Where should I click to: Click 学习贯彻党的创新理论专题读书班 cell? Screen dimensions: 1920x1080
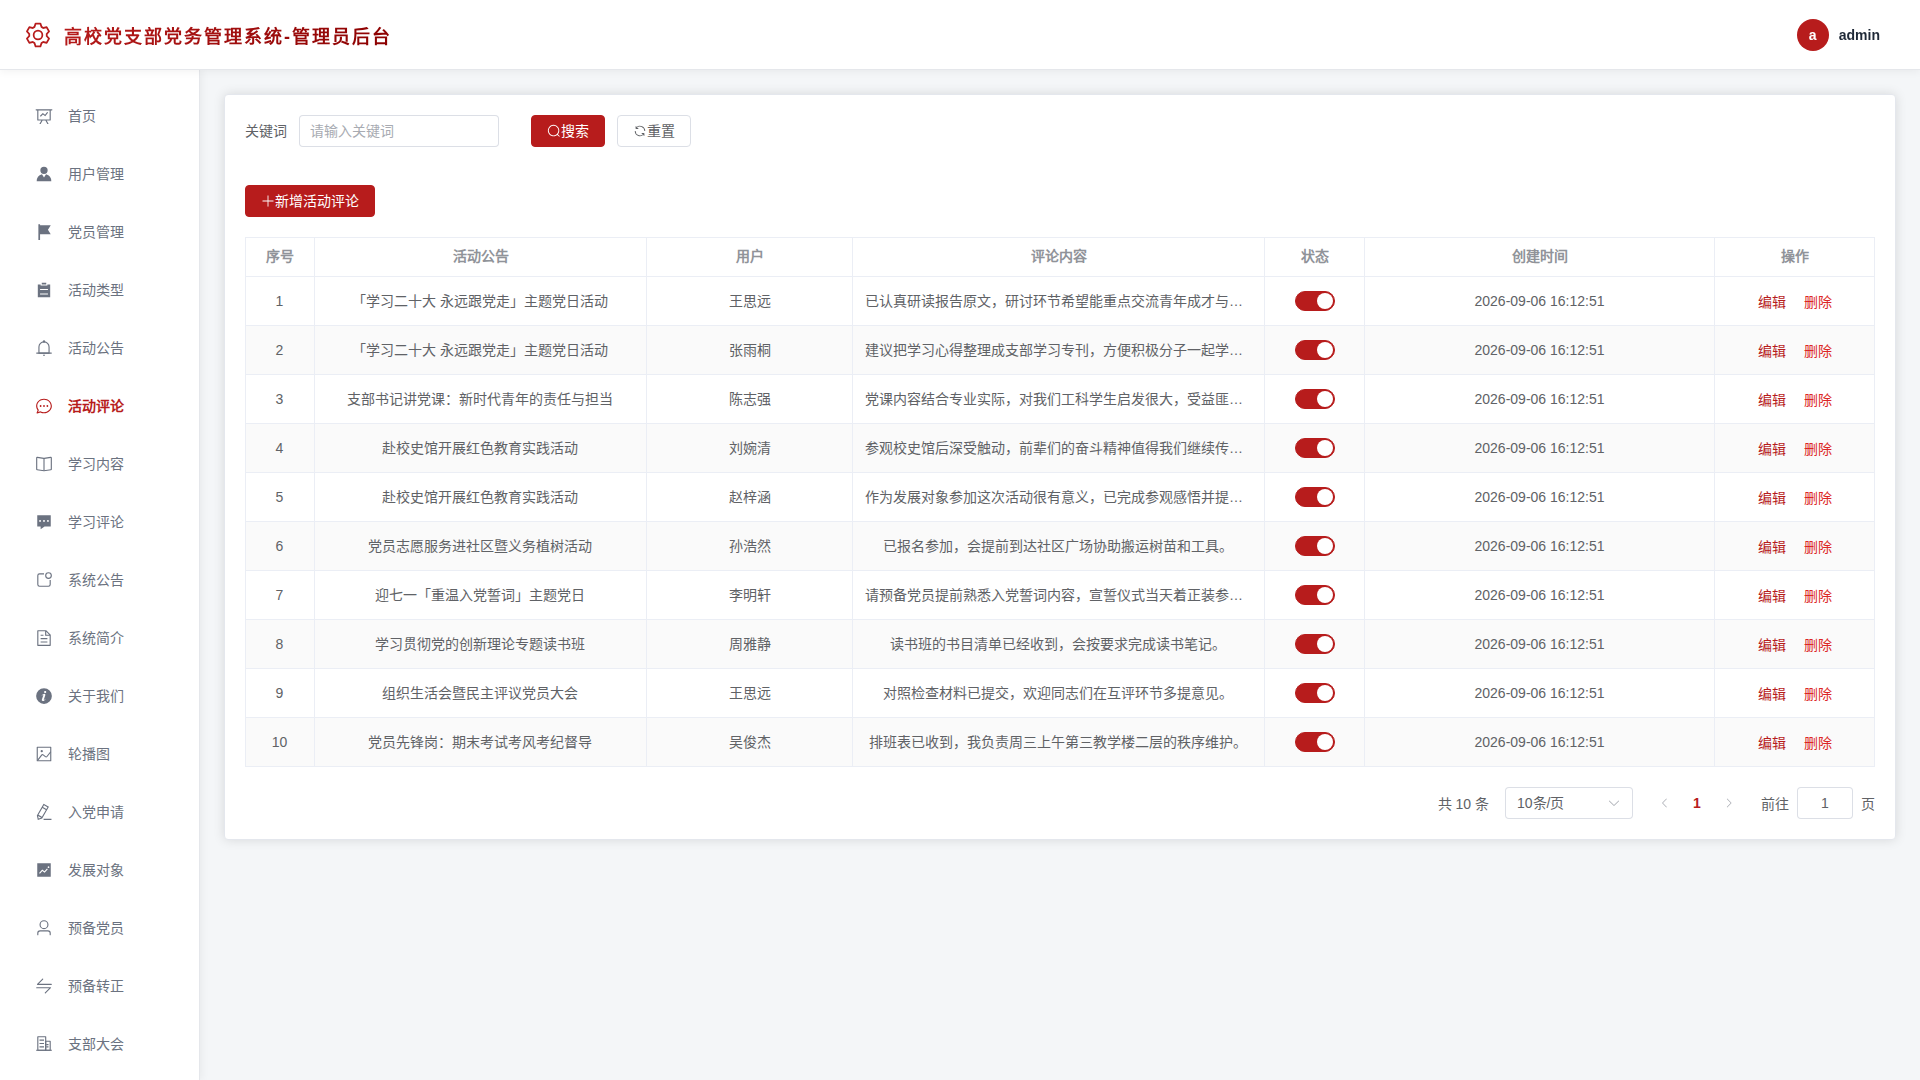[480, 644]
